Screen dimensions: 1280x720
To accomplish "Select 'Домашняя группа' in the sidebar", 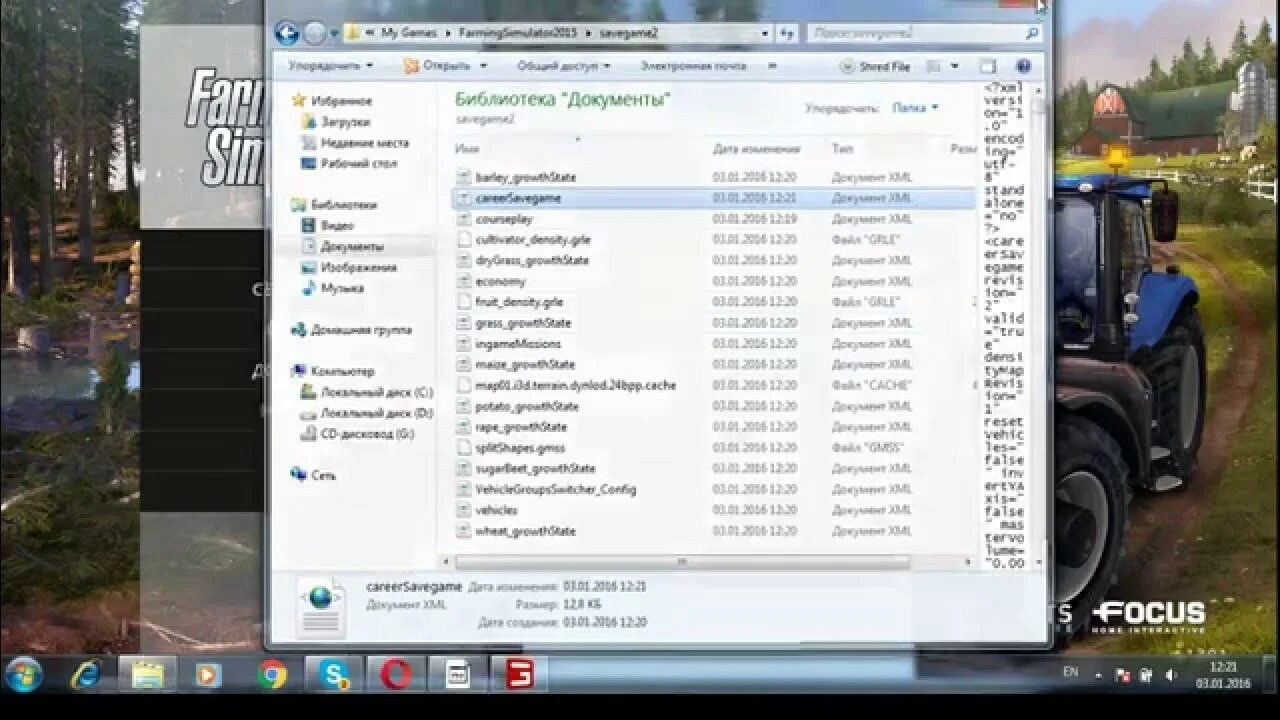I will (x=351, y=330).
